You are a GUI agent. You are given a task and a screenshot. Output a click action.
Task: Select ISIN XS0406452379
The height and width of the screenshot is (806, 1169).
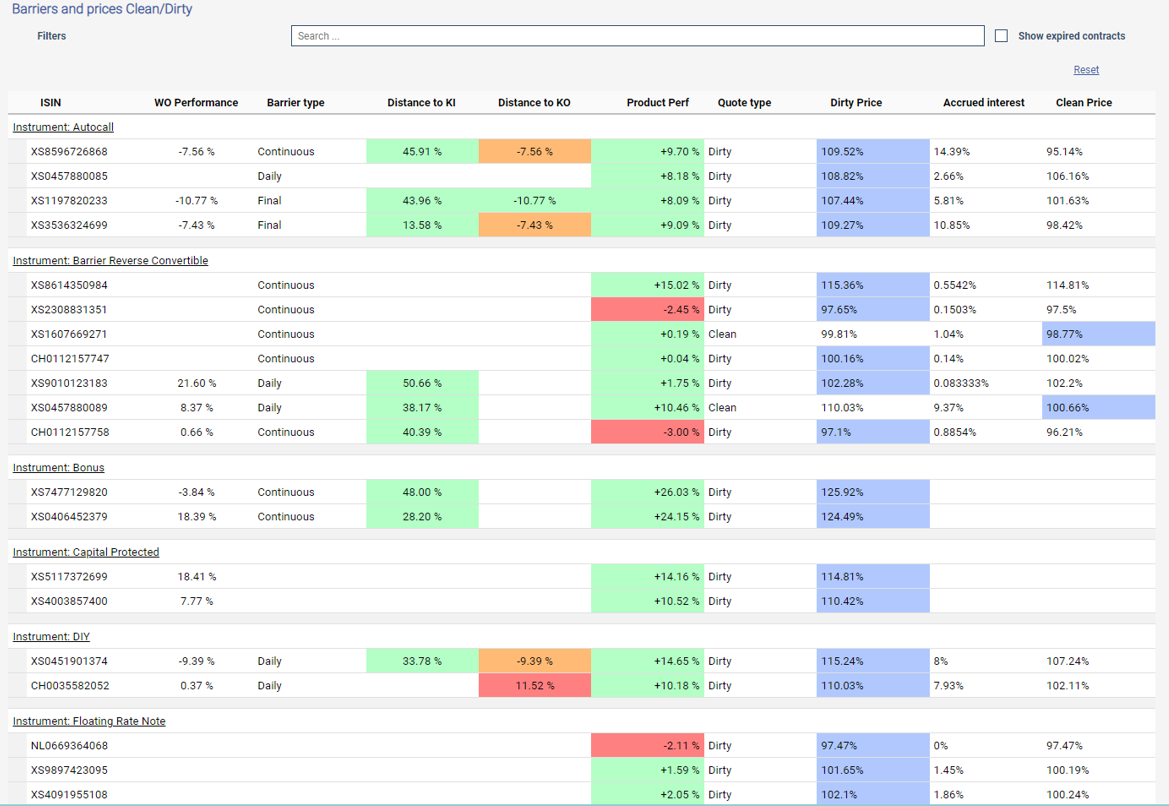(69, 517)
